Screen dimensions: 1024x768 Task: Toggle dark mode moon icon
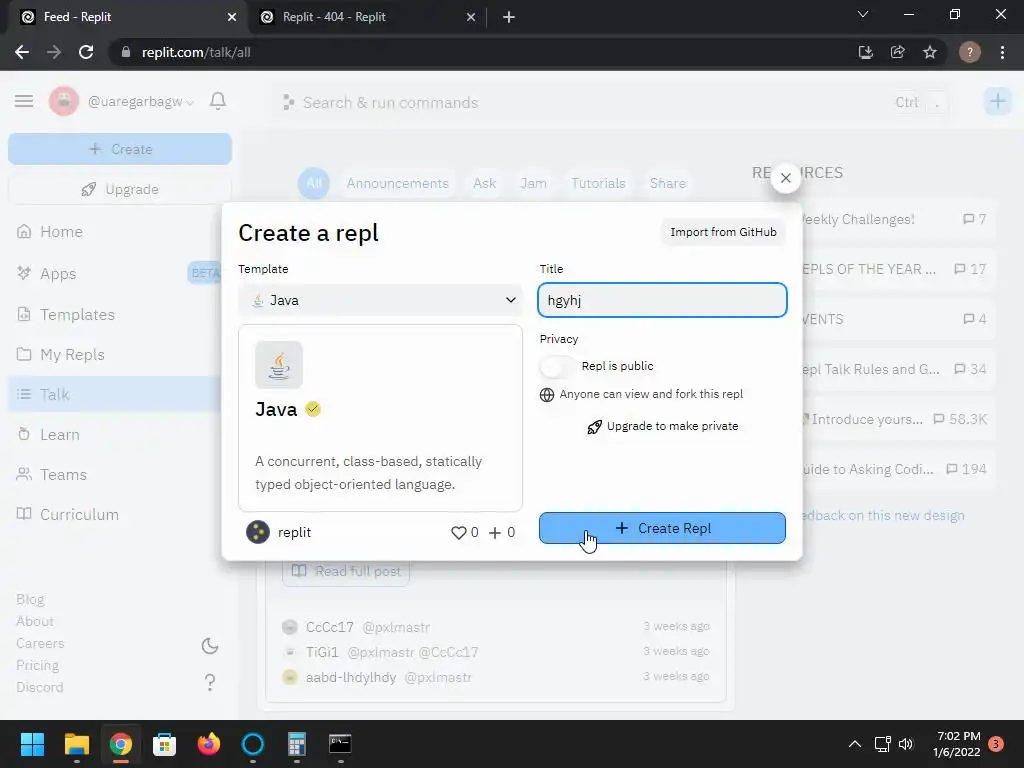click(210, 646)
